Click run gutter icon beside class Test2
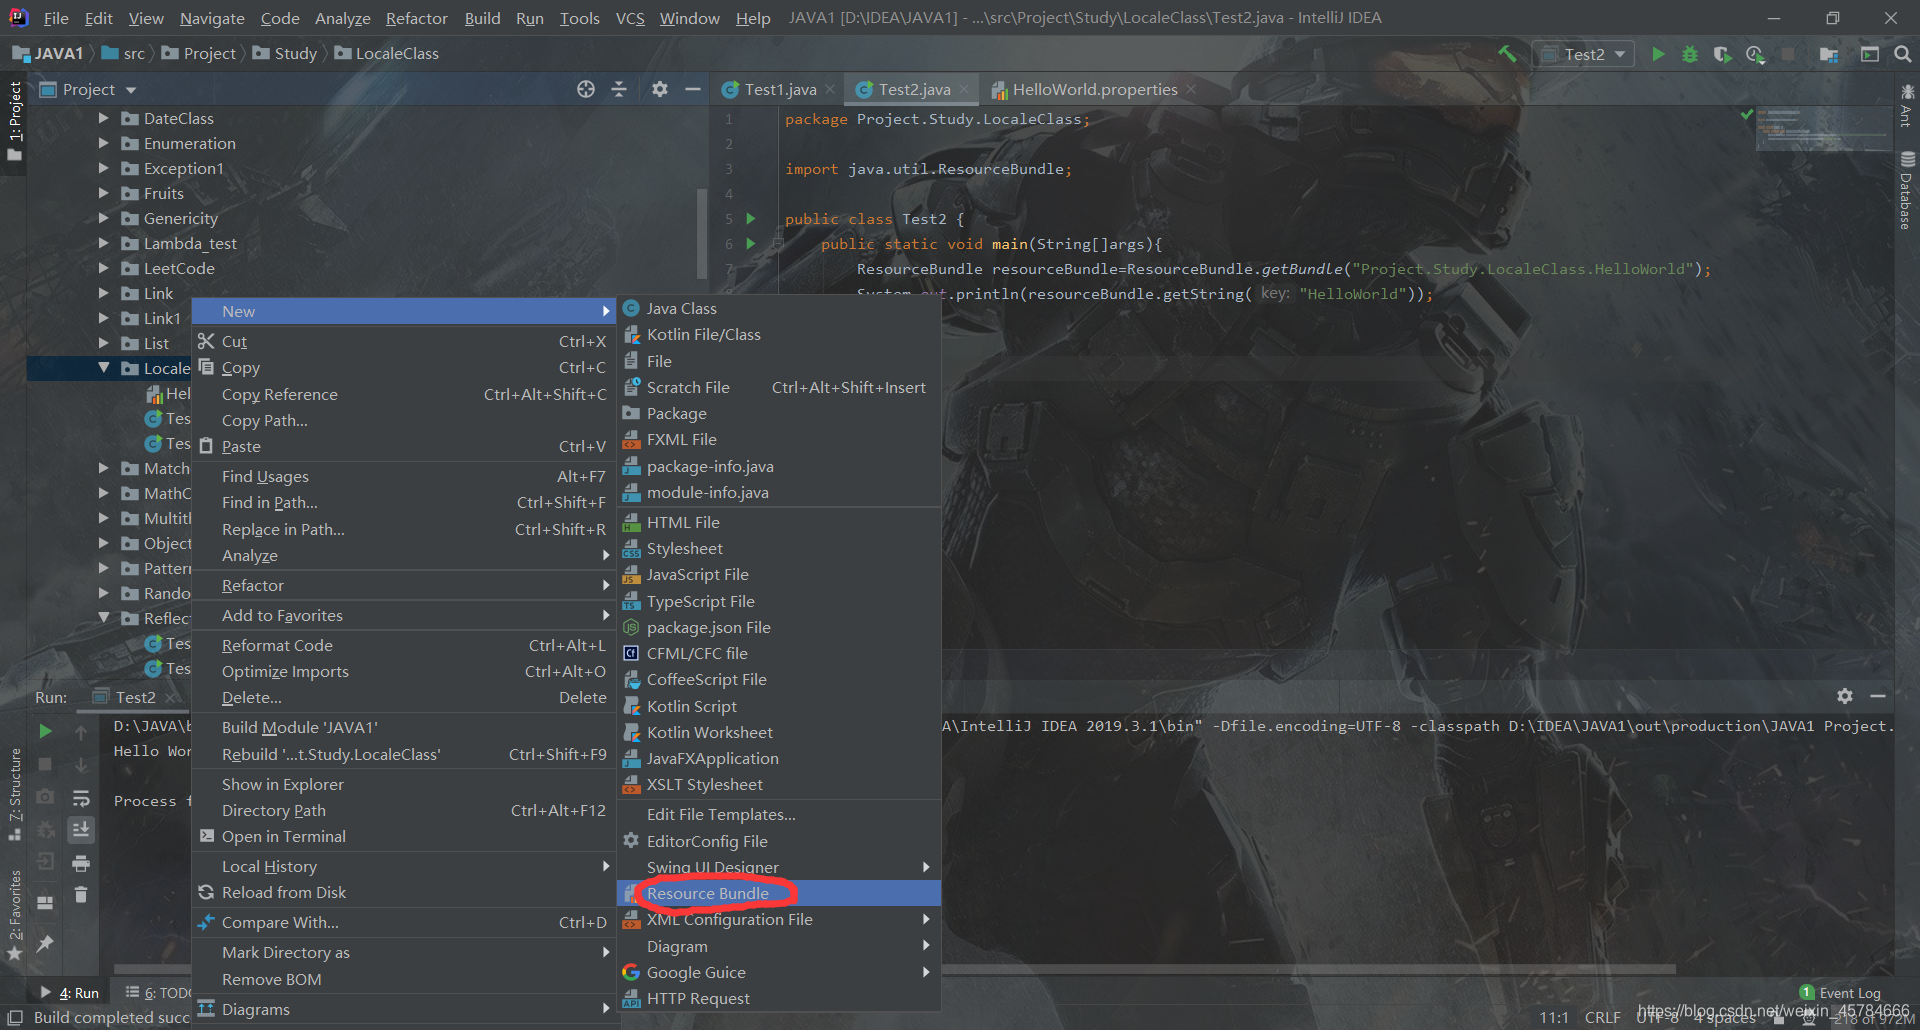Viewport: 1920px width, 1030px height. [x=751, y=218]
